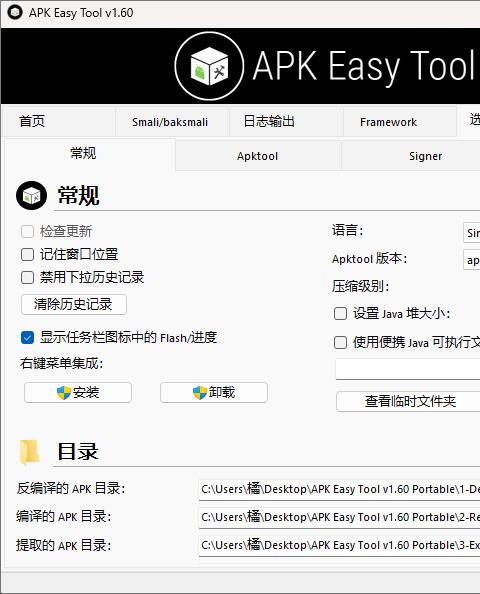Click the cube icon beside 常规 heading
Image resolution: width=480 pixels, height=594 pixels.
31,195
